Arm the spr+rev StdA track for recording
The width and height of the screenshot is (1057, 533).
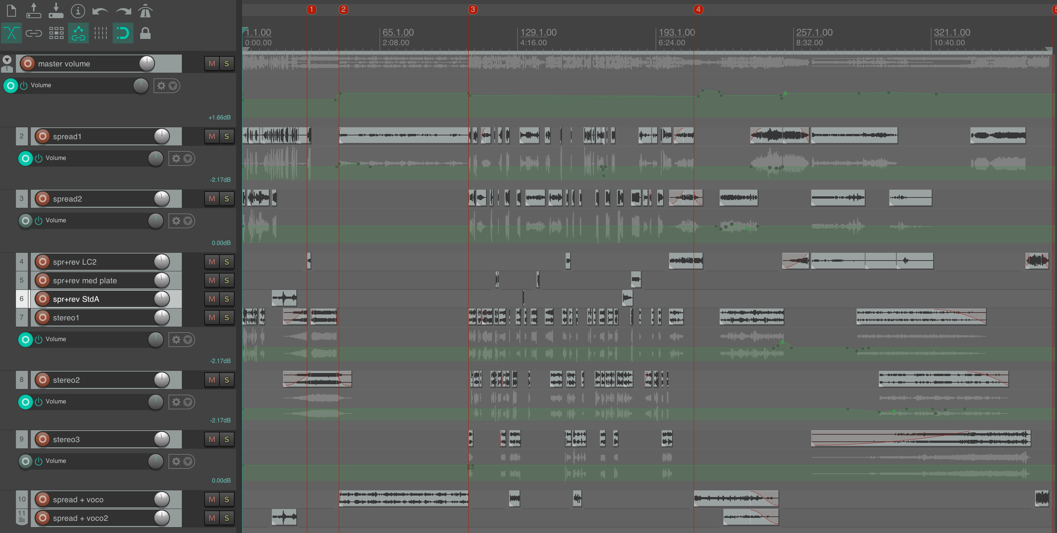click(x=42, y=299)
